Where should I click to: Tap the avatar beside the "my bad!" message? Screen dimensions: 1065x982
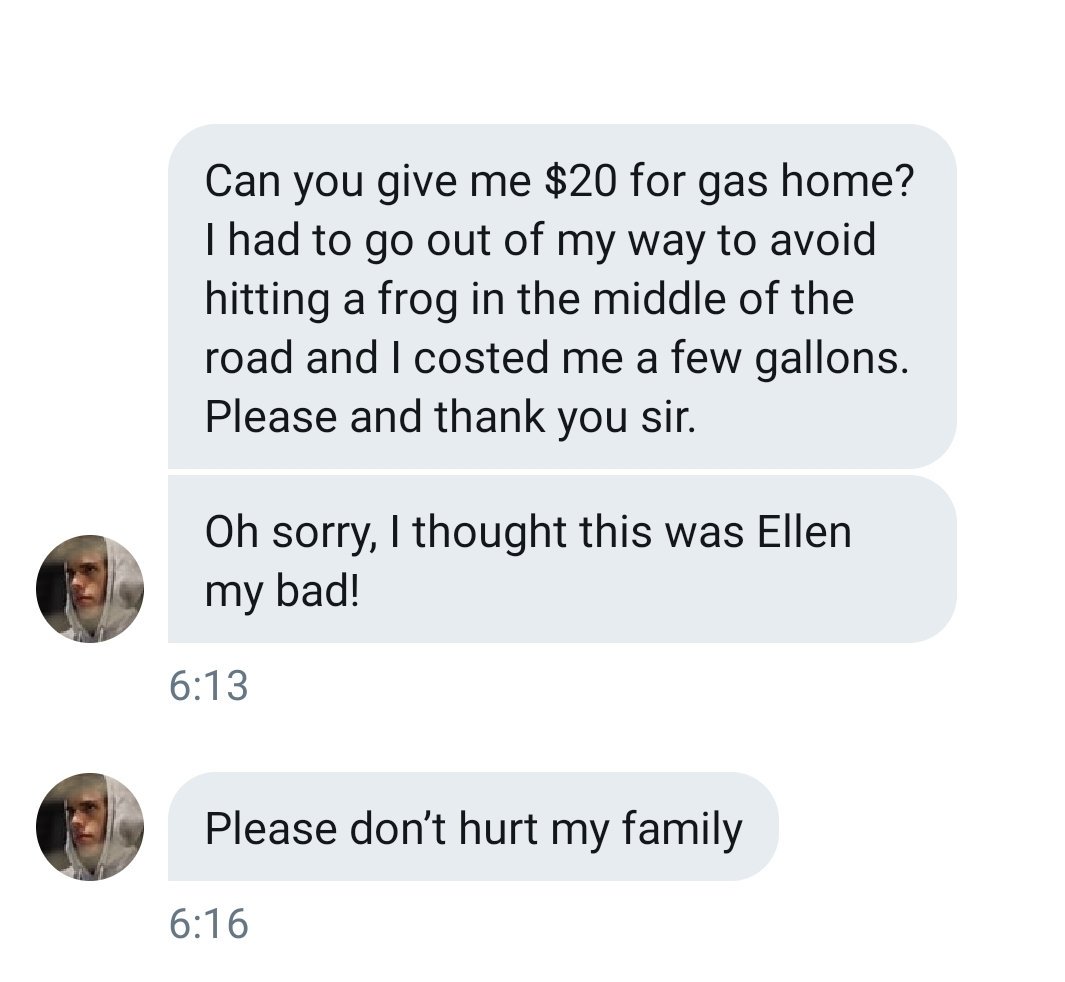coord(90,589)
